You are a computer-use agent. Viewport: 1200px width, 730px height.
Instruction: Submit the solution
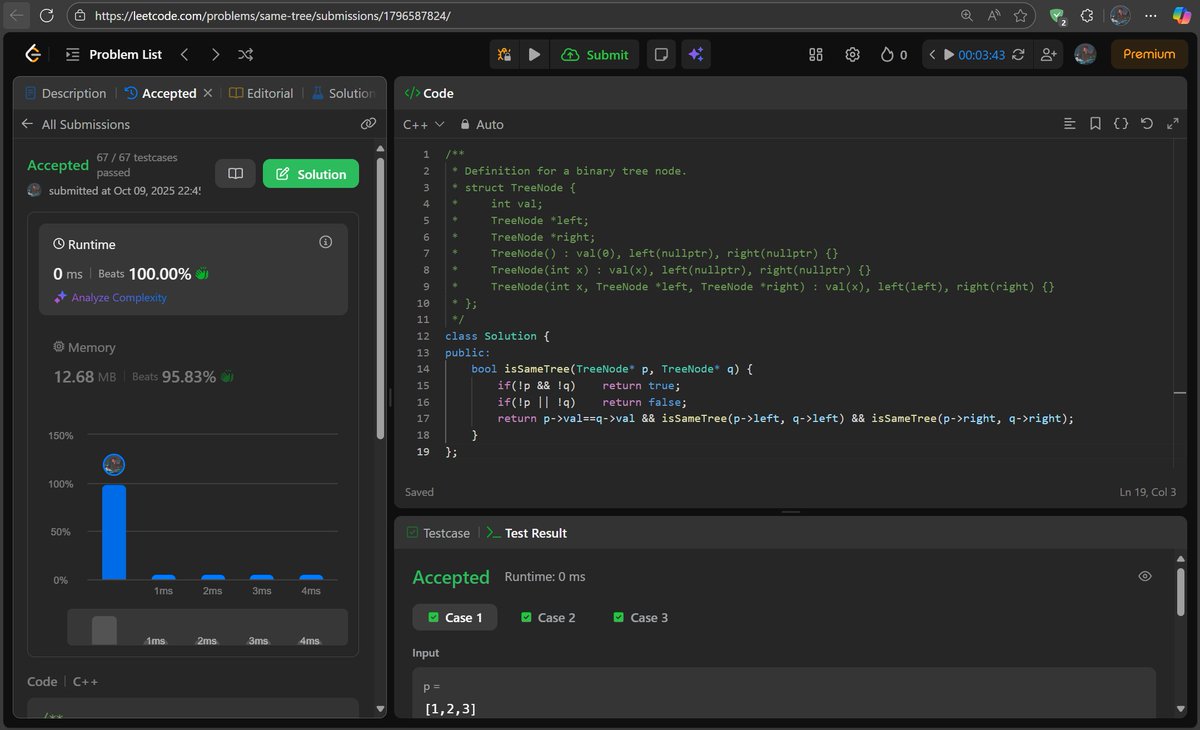point(595,55)
